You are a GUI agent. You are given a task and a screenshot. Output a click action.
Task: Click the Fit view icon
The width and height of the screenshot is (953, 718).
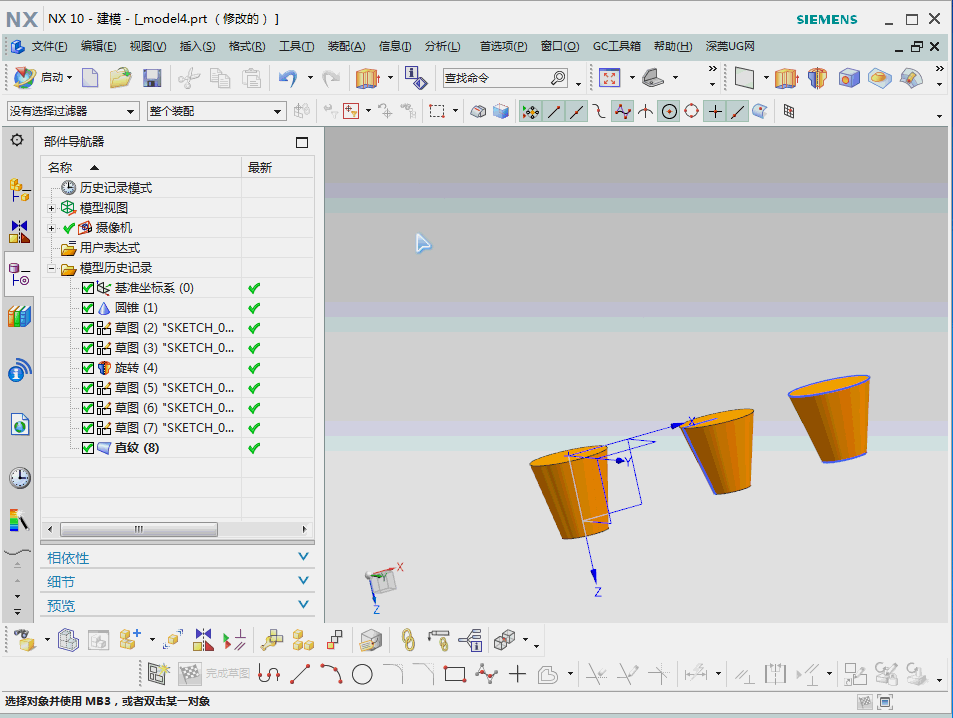click(610, 78)
